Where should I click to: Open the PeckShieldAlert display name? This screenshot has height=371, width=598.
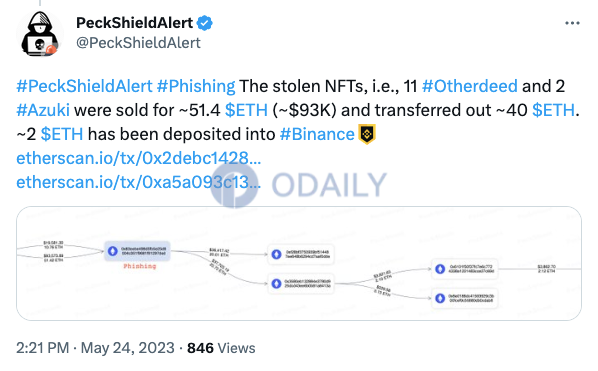click(135, 23)
